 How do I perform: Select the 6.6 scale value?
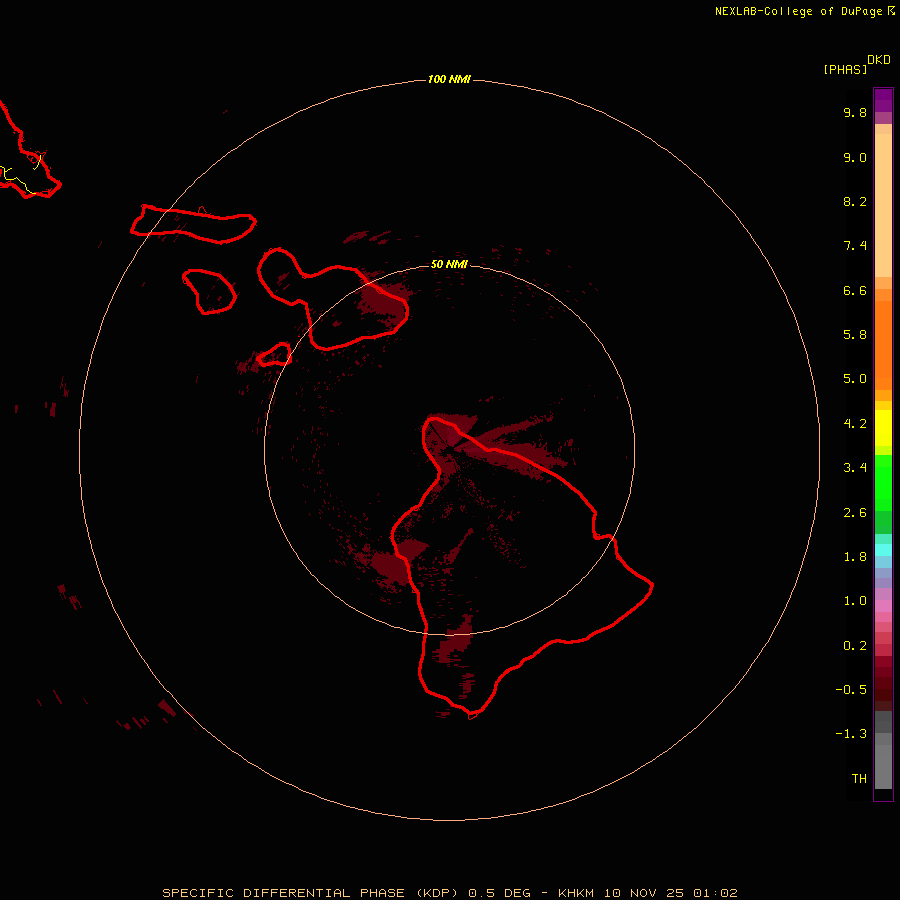(855, 290)
